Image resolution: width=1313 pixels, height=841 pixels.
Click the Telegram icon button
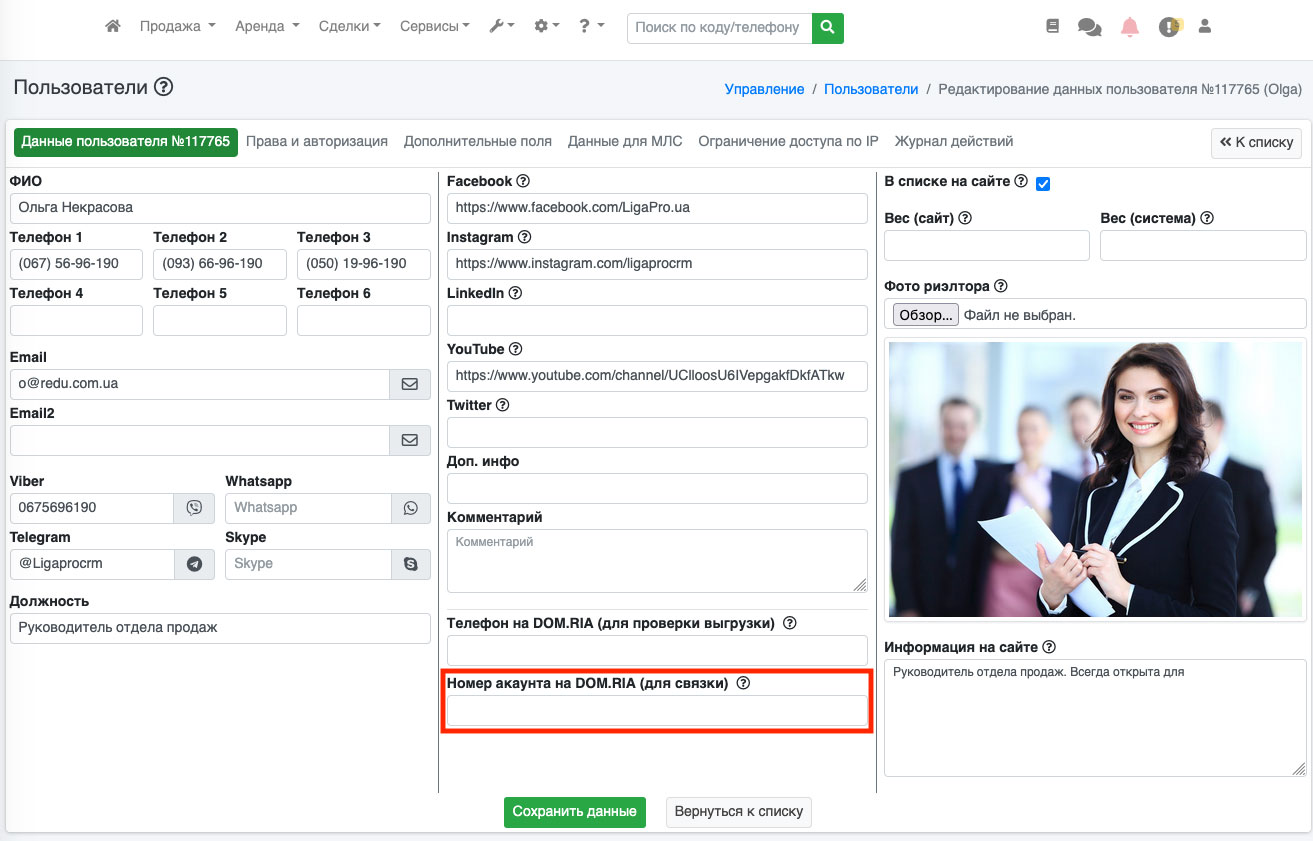point(194,564)
